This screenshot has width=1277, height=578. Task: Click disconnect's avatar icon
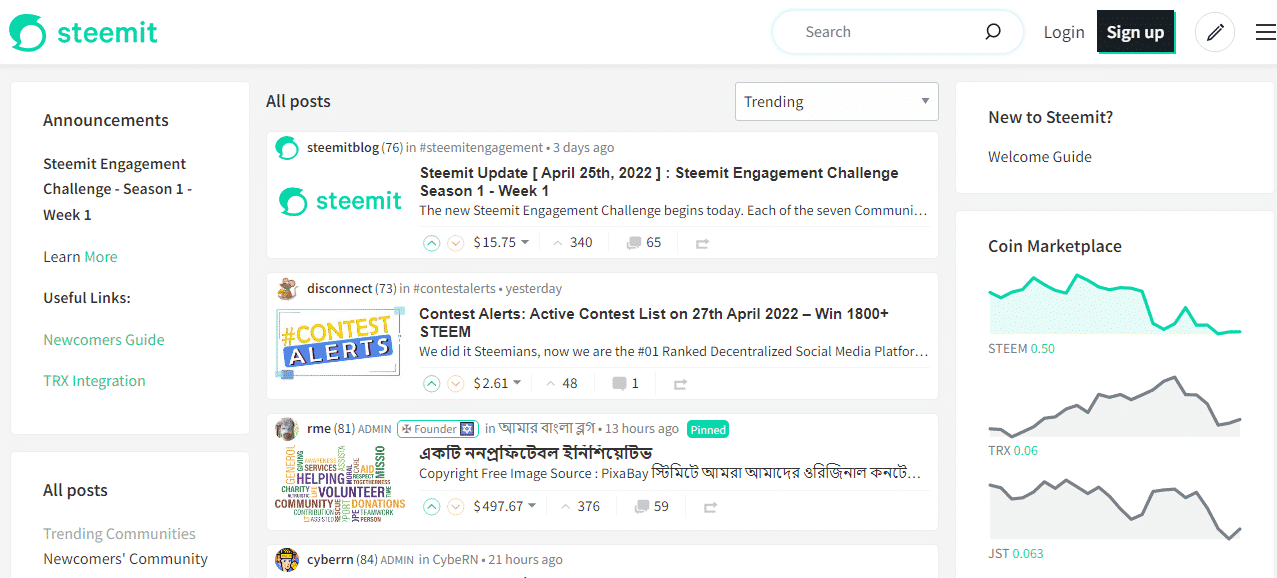287,289
